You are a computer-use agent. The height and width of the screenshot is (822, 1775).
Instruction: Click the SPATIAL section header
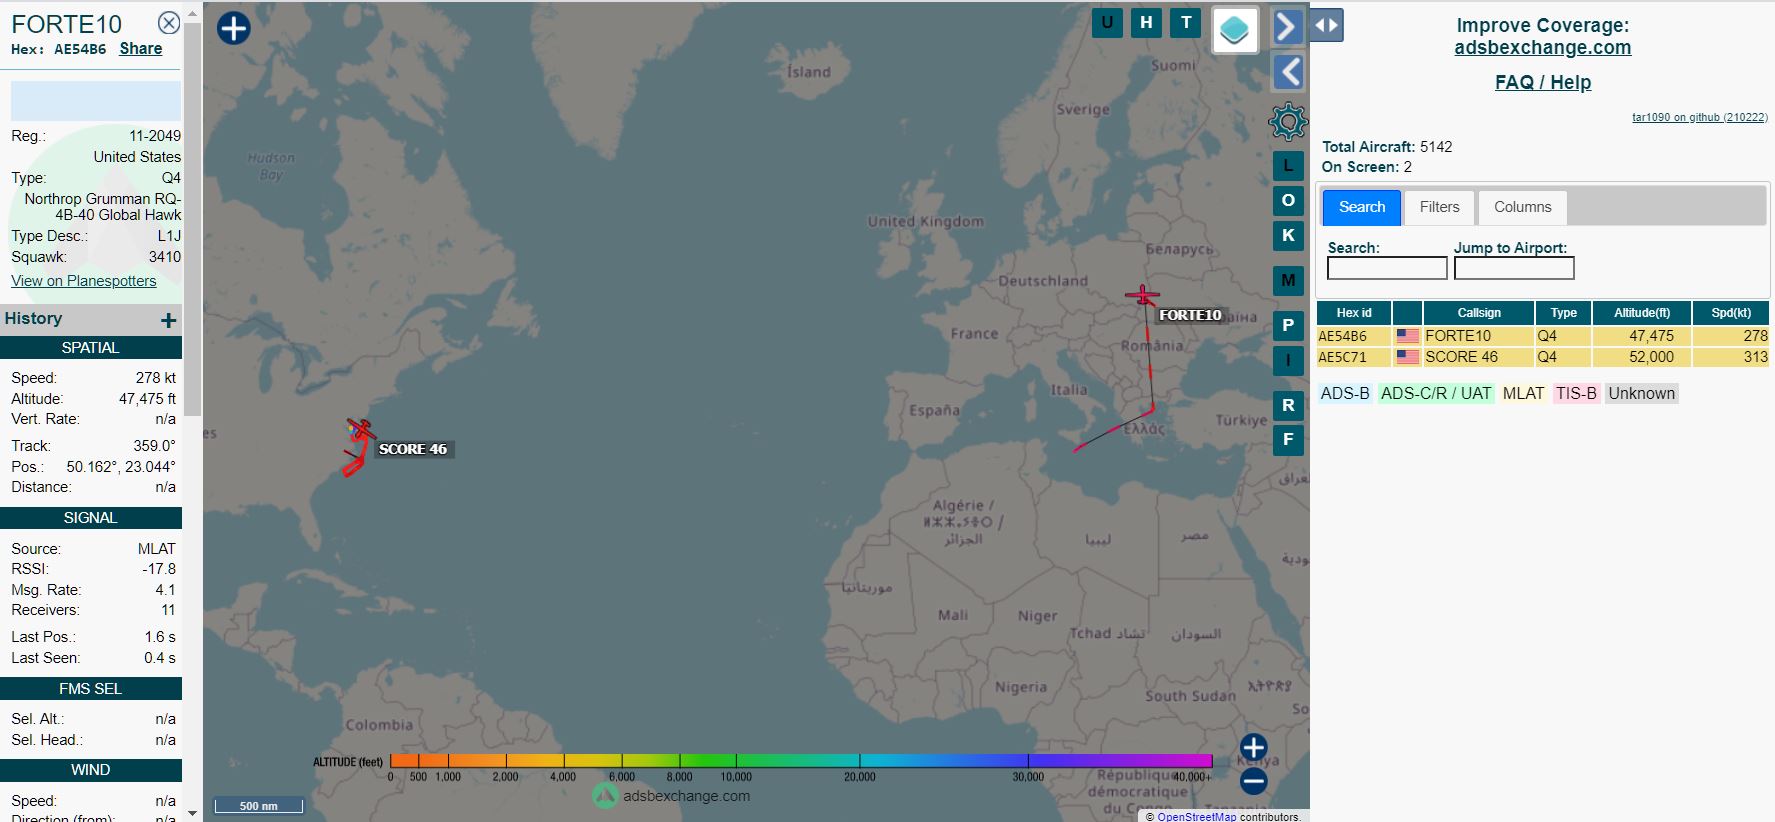(x=91, y=348)
